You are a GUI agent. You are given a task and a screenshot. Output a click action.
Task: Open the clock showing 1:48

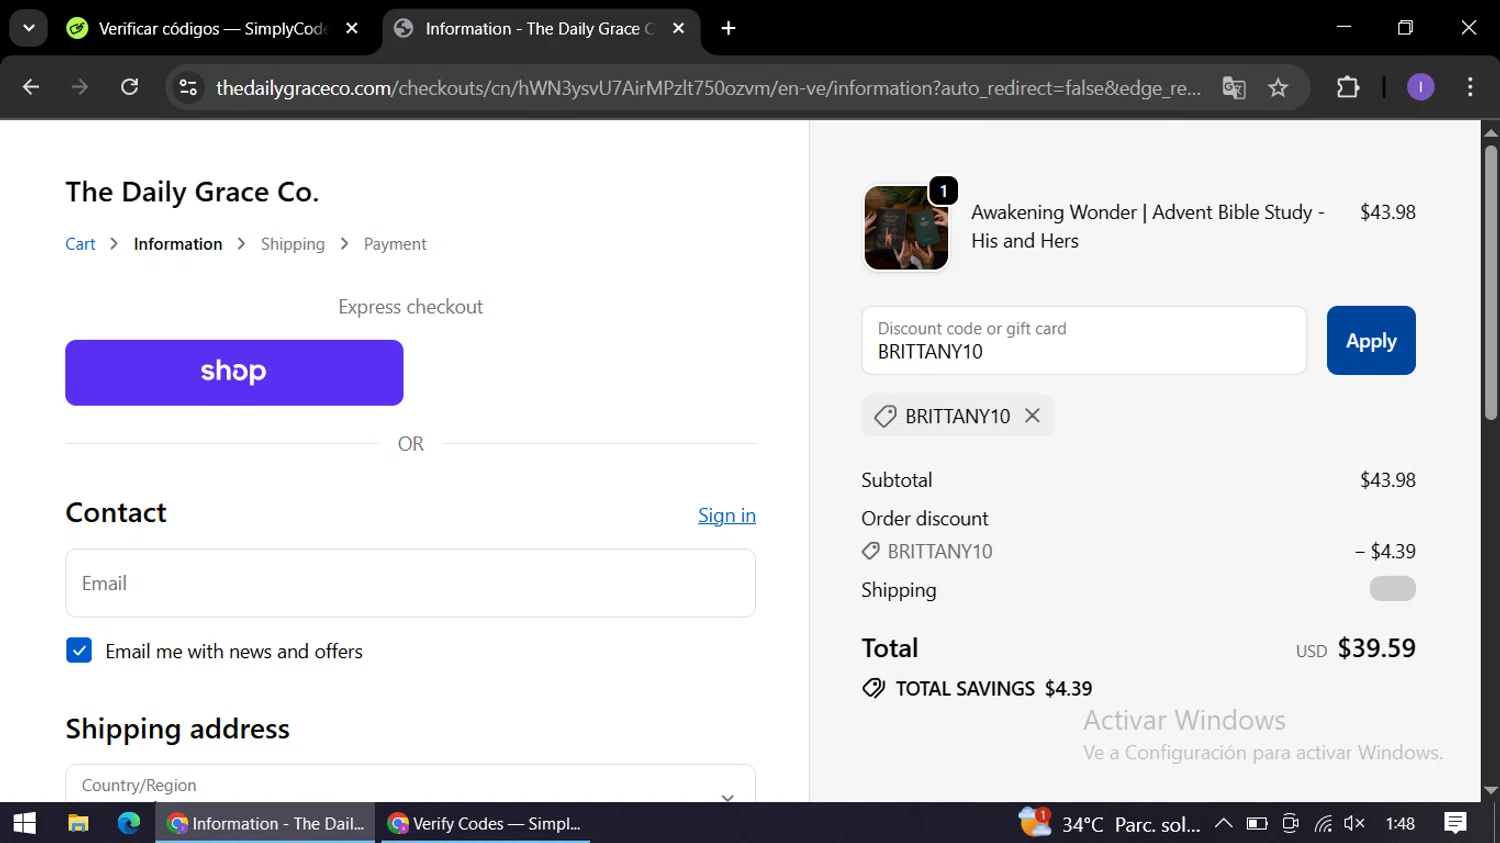pos(1400,823)
